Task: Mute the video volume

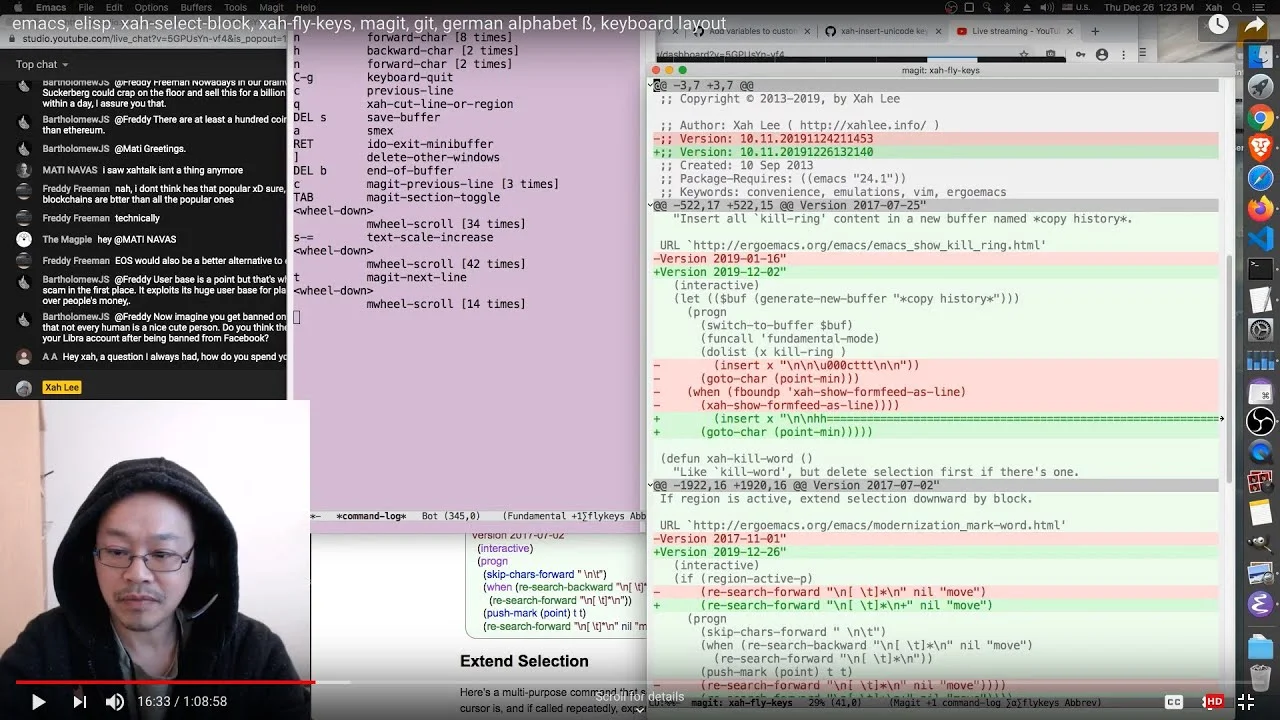Action: [115, 702]
